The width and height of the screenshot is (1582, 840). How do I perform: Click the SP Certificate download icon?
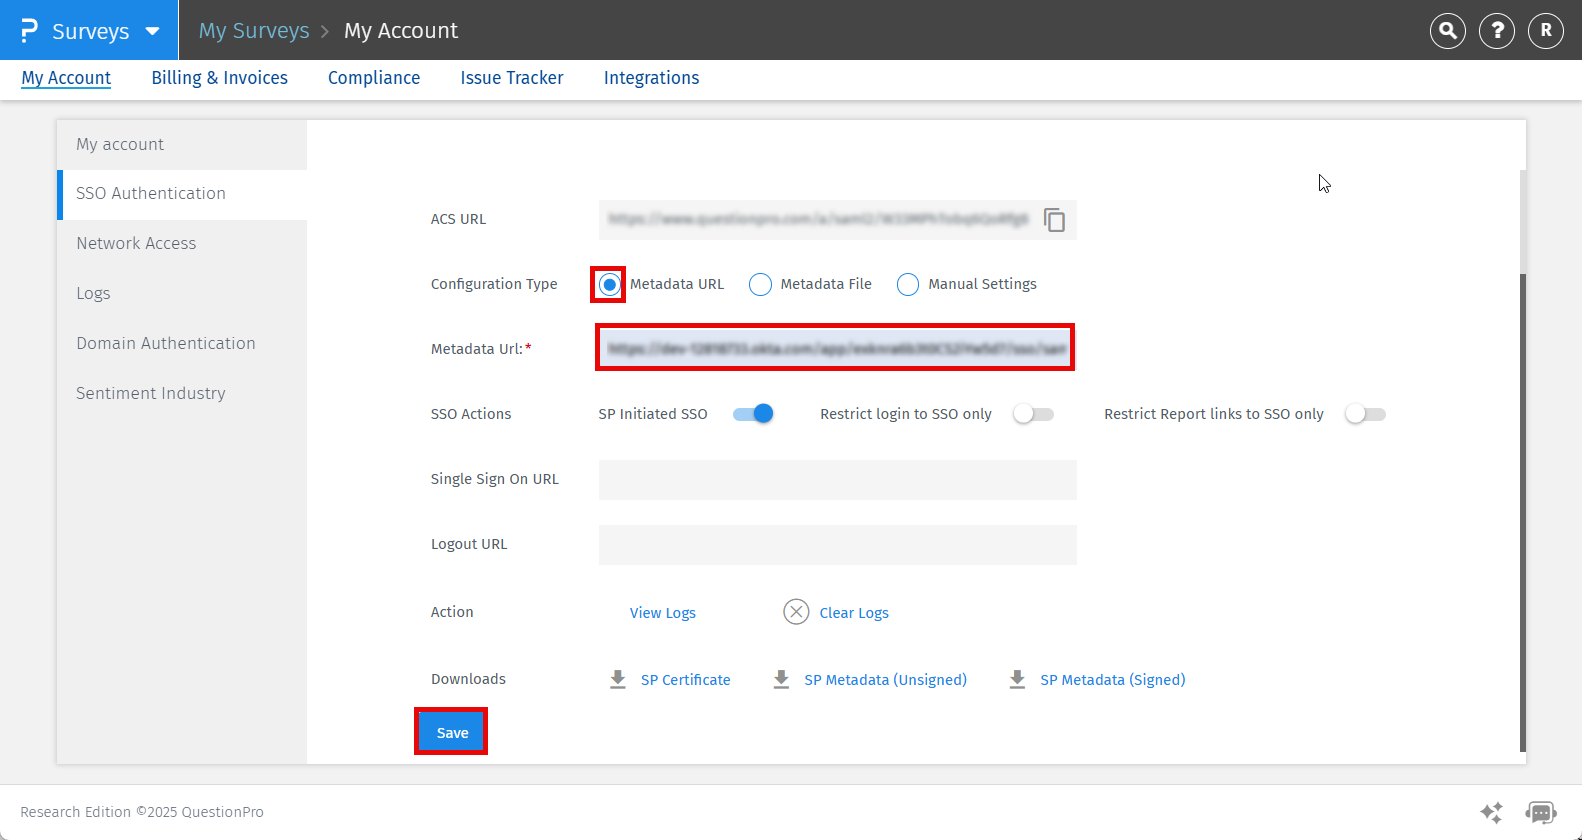click(618, 680)
